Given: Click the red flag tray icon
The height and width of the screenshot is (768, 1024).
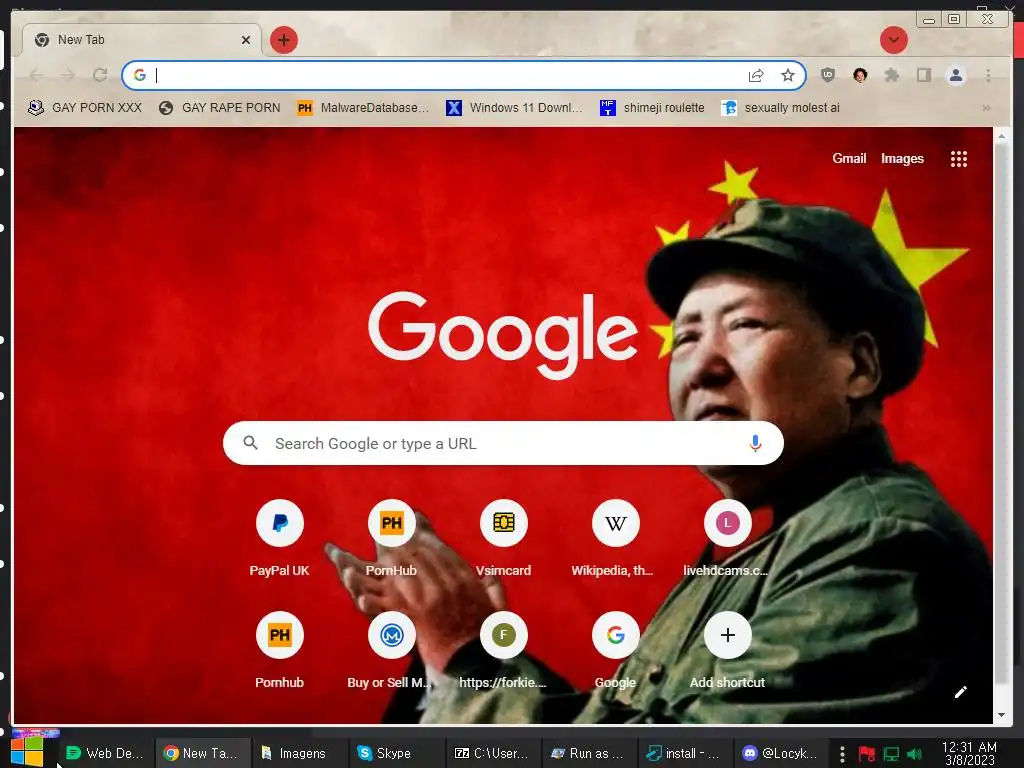Looking at the screenshot, I should point(867,754).
